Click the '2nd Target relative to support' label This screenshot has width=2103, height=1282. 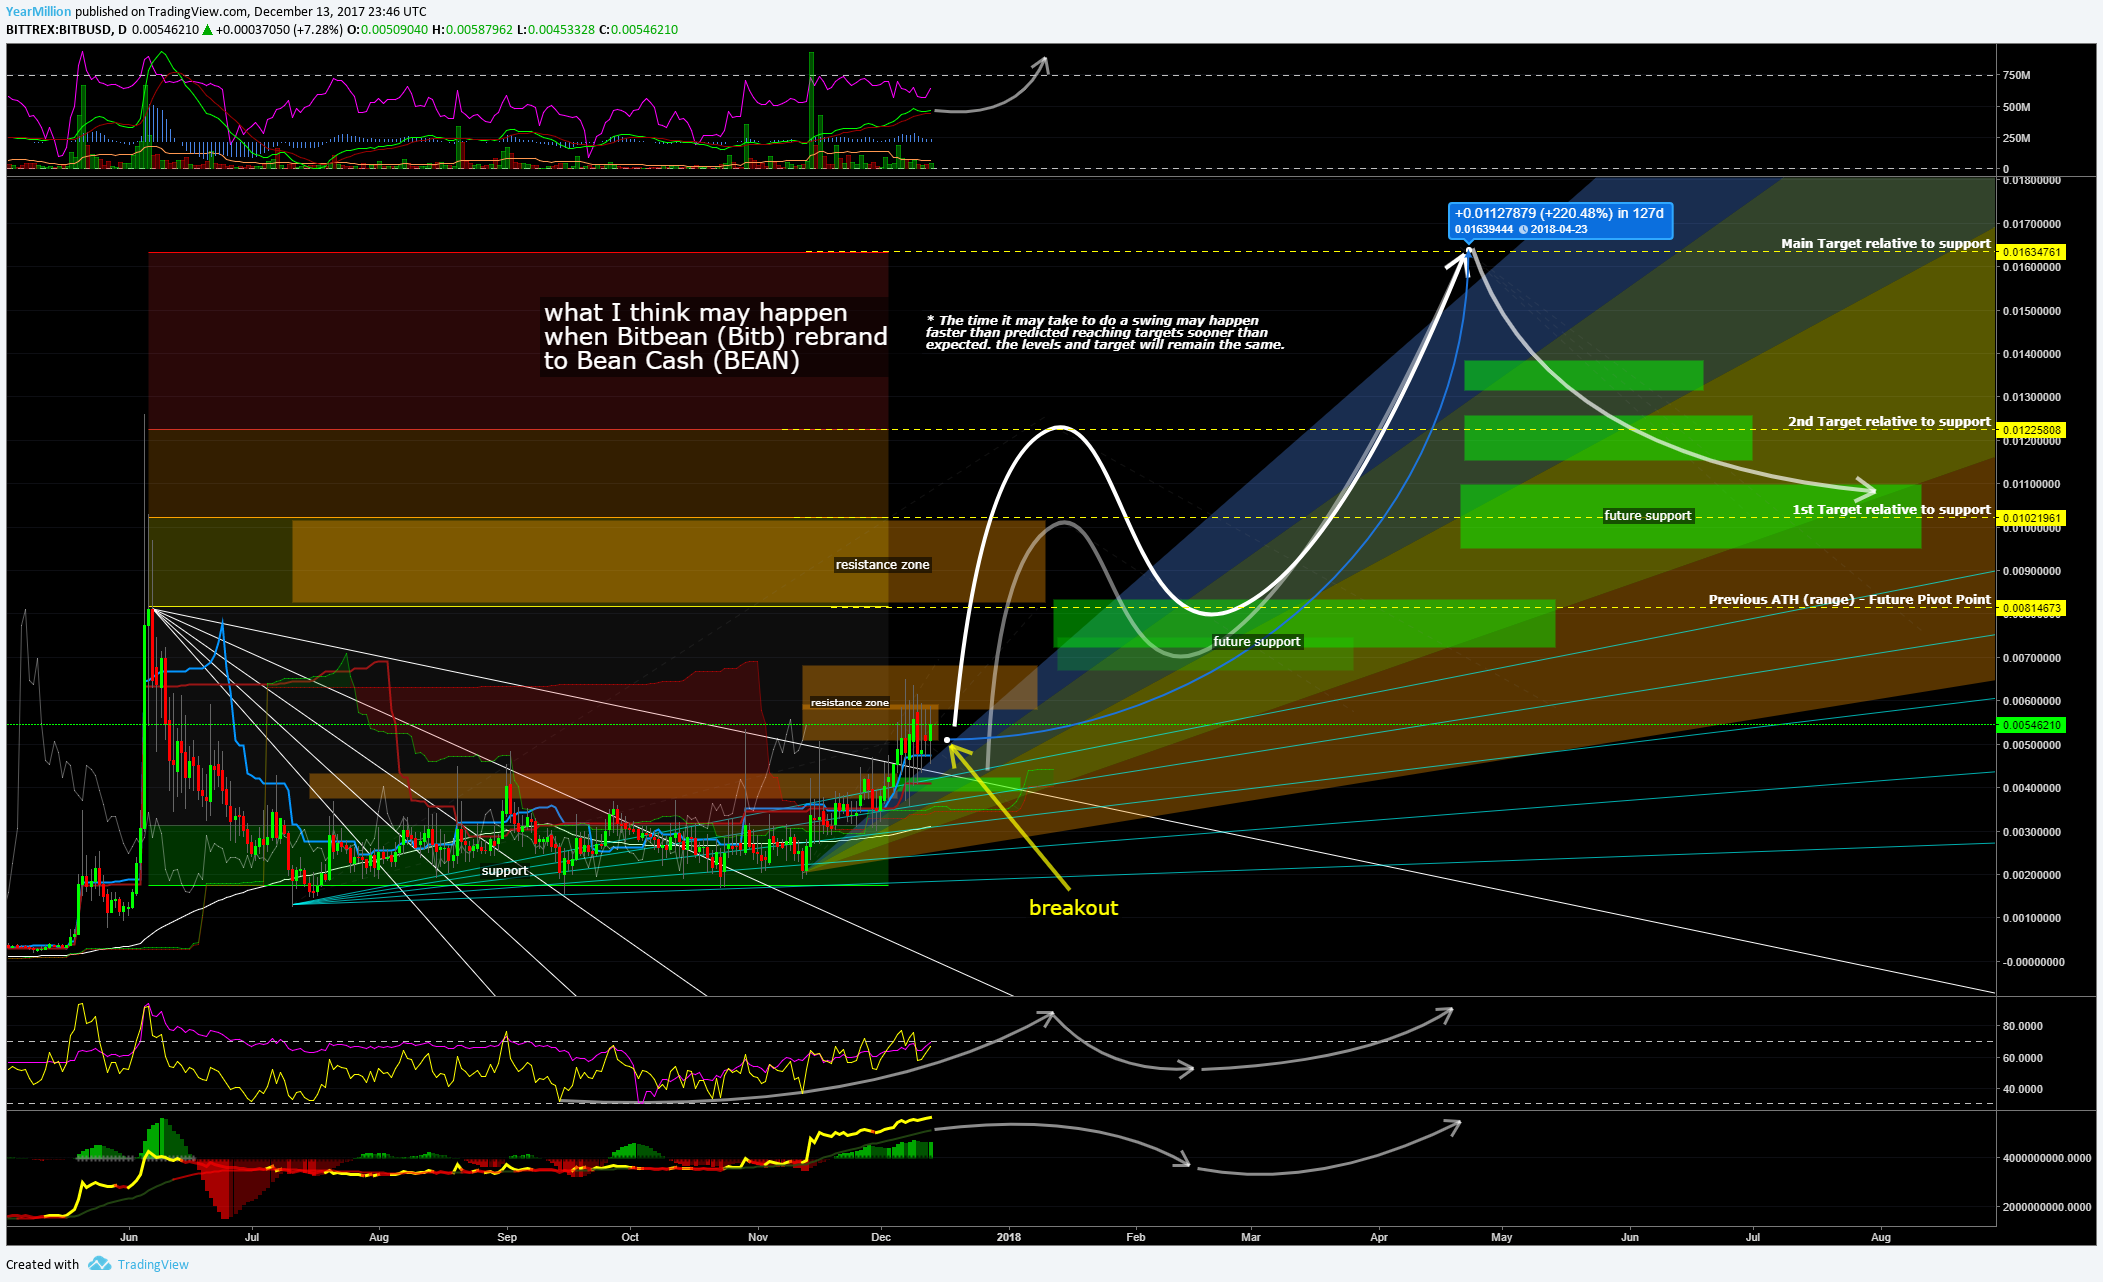pos(1889,421)
